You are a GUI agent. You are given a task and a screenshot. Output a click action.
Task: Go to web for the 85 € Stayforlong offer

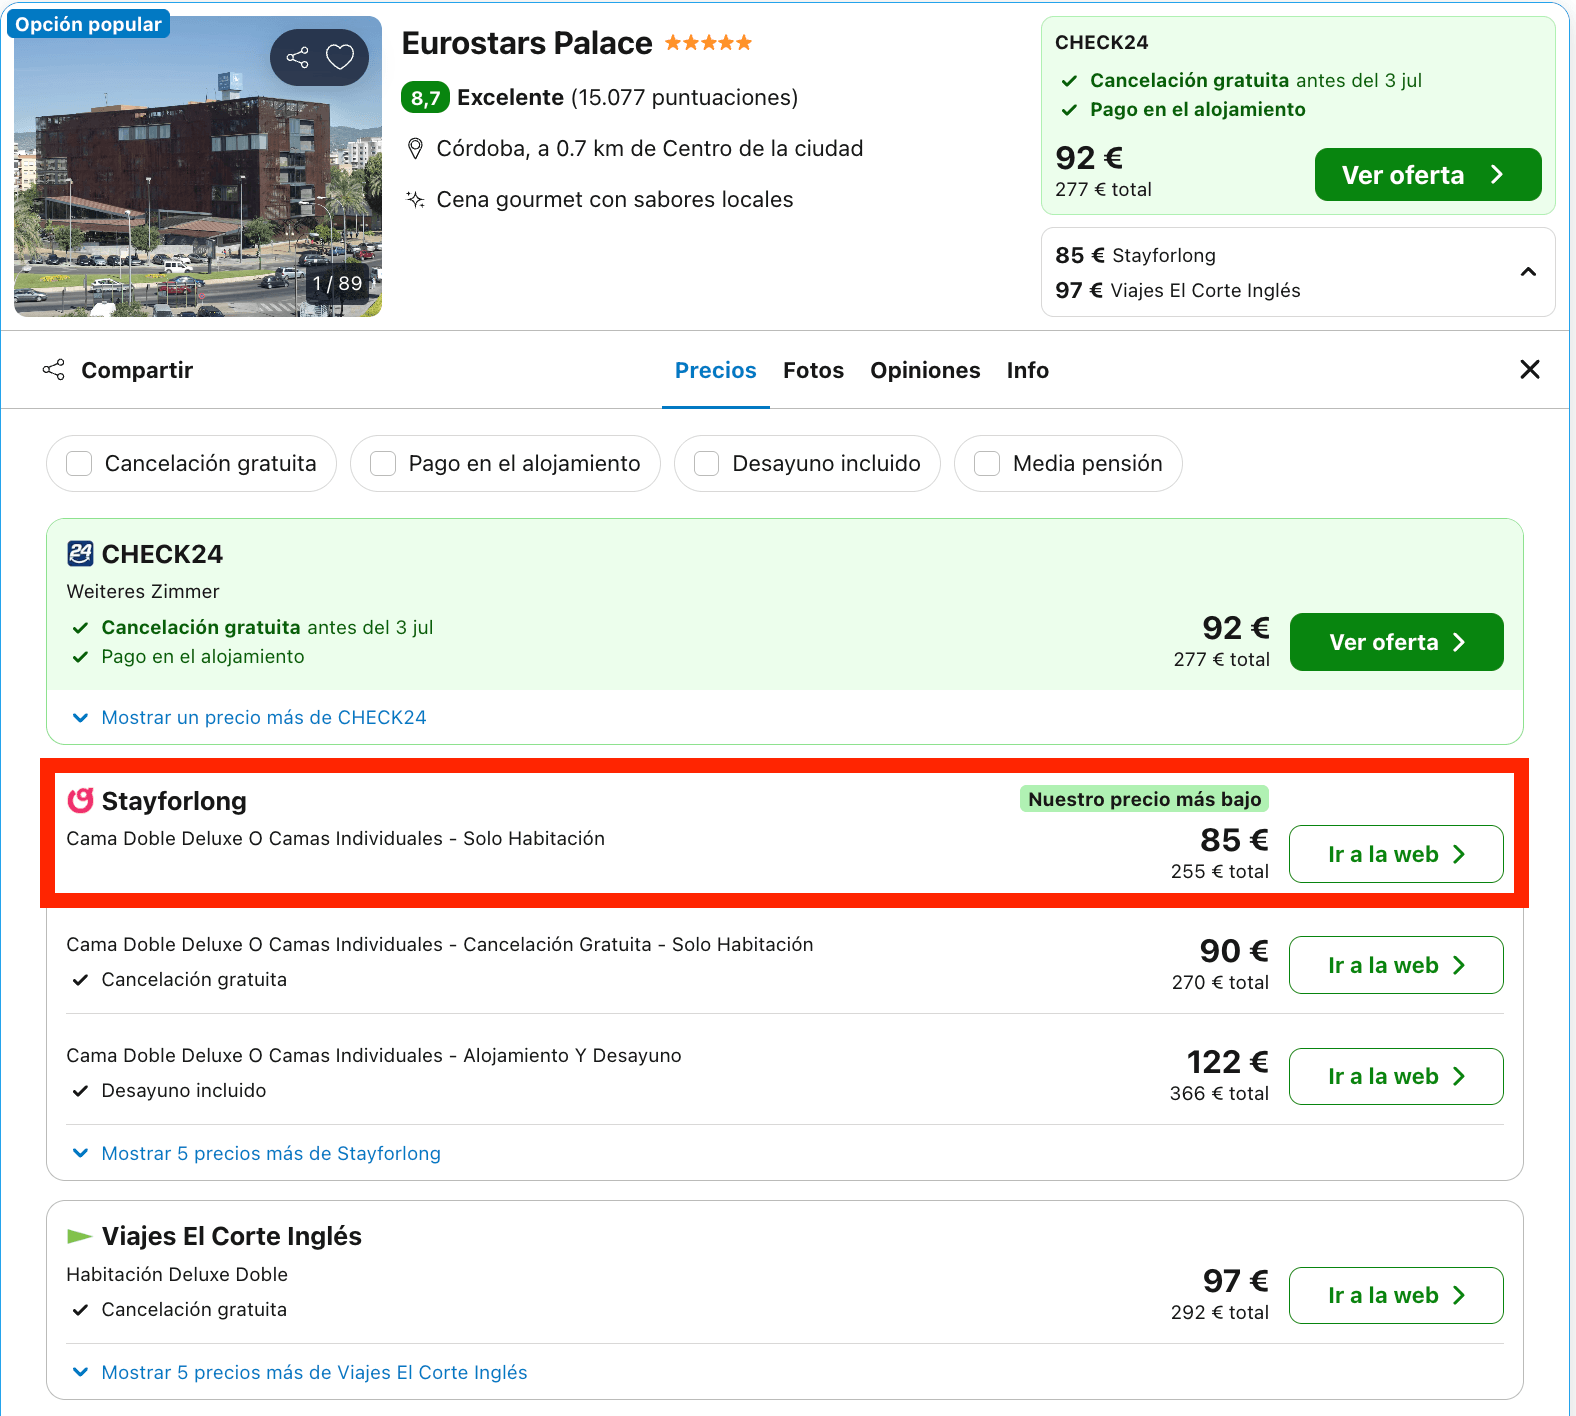click(x=1396, y=854)
